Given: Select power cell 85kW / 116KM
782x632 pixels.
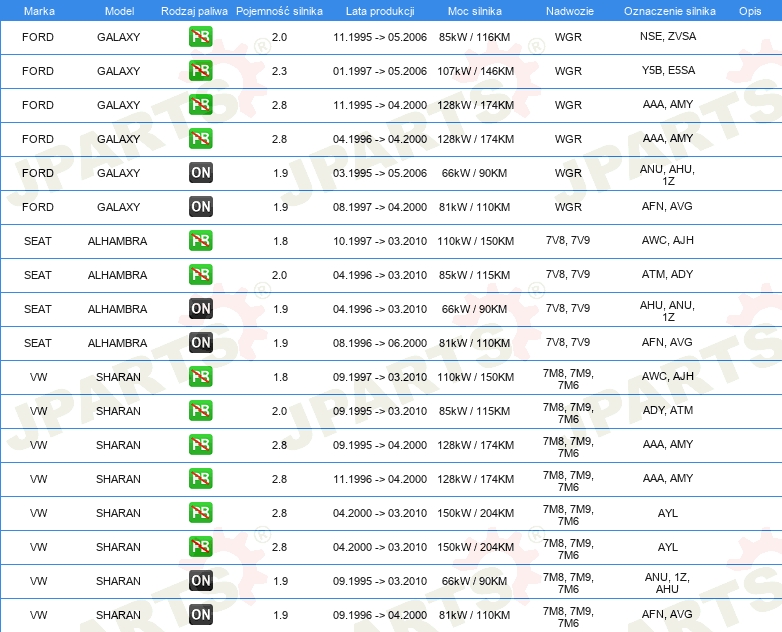Looking at the screenshot, I should tap(474, 37).
